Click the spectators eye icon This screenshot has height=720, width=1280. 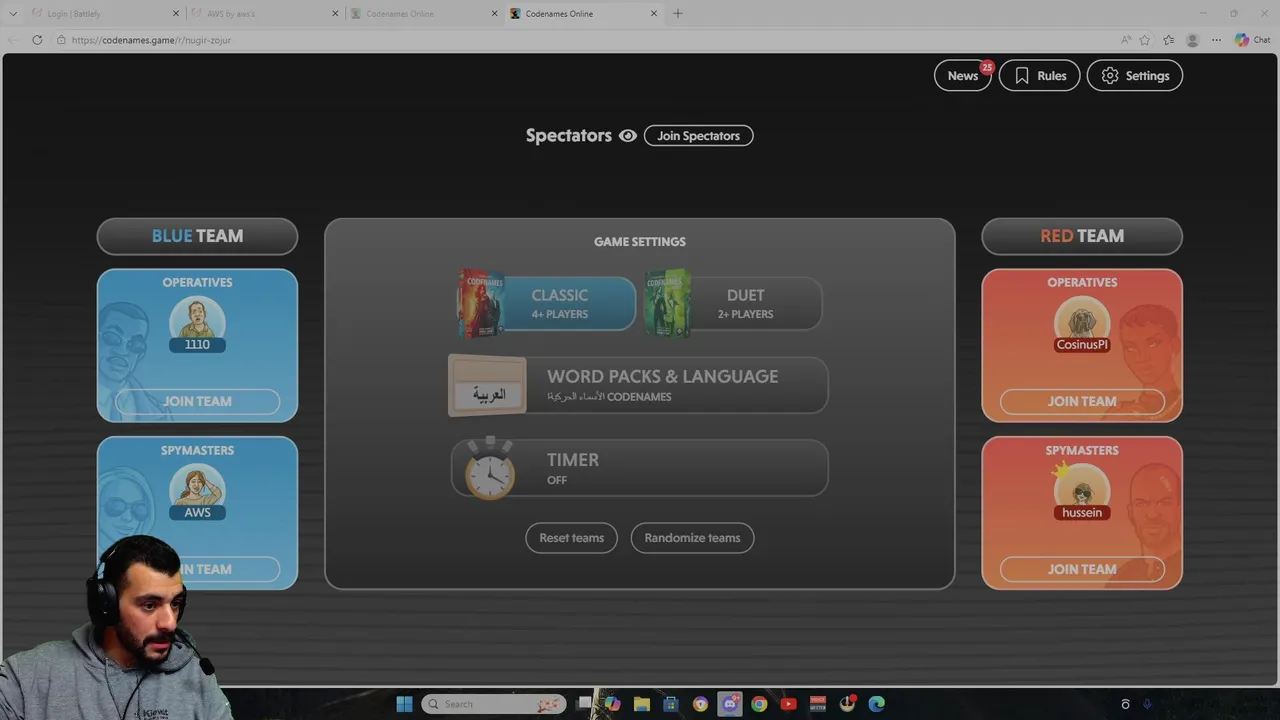point(628,136)
